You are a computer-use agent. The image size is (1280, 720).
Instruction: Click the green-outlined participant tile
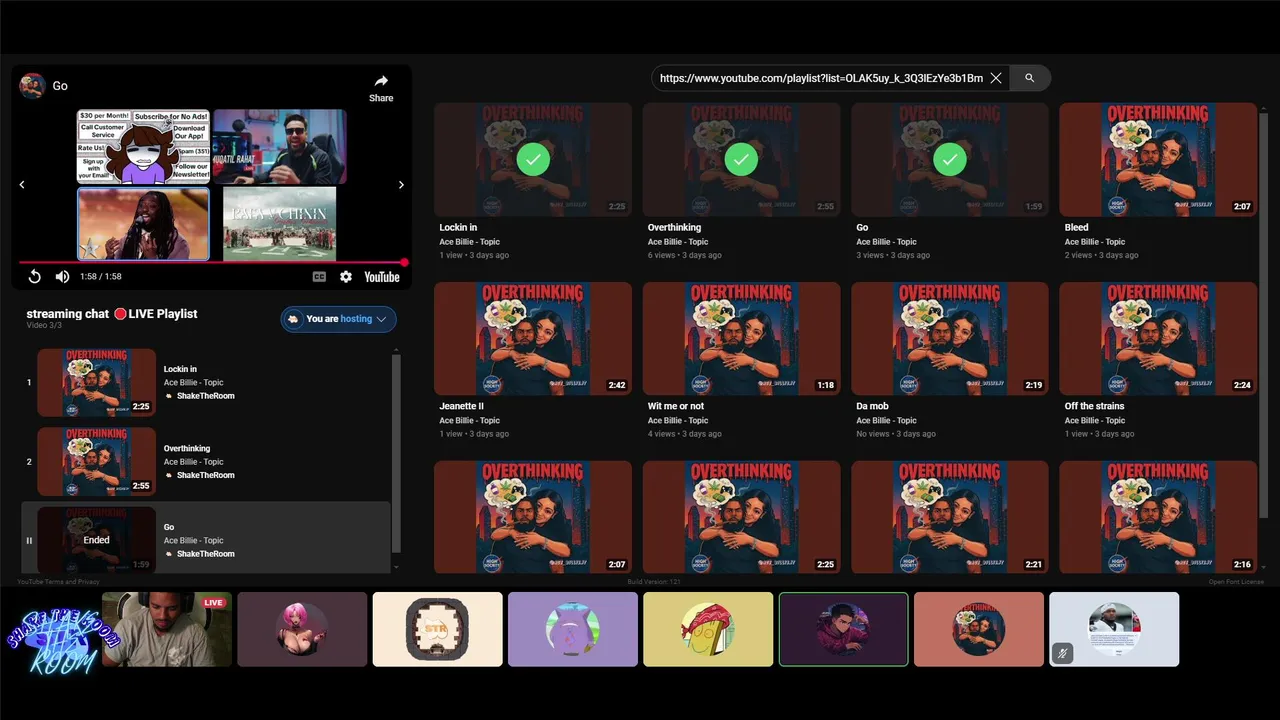[x=843, y=629]
